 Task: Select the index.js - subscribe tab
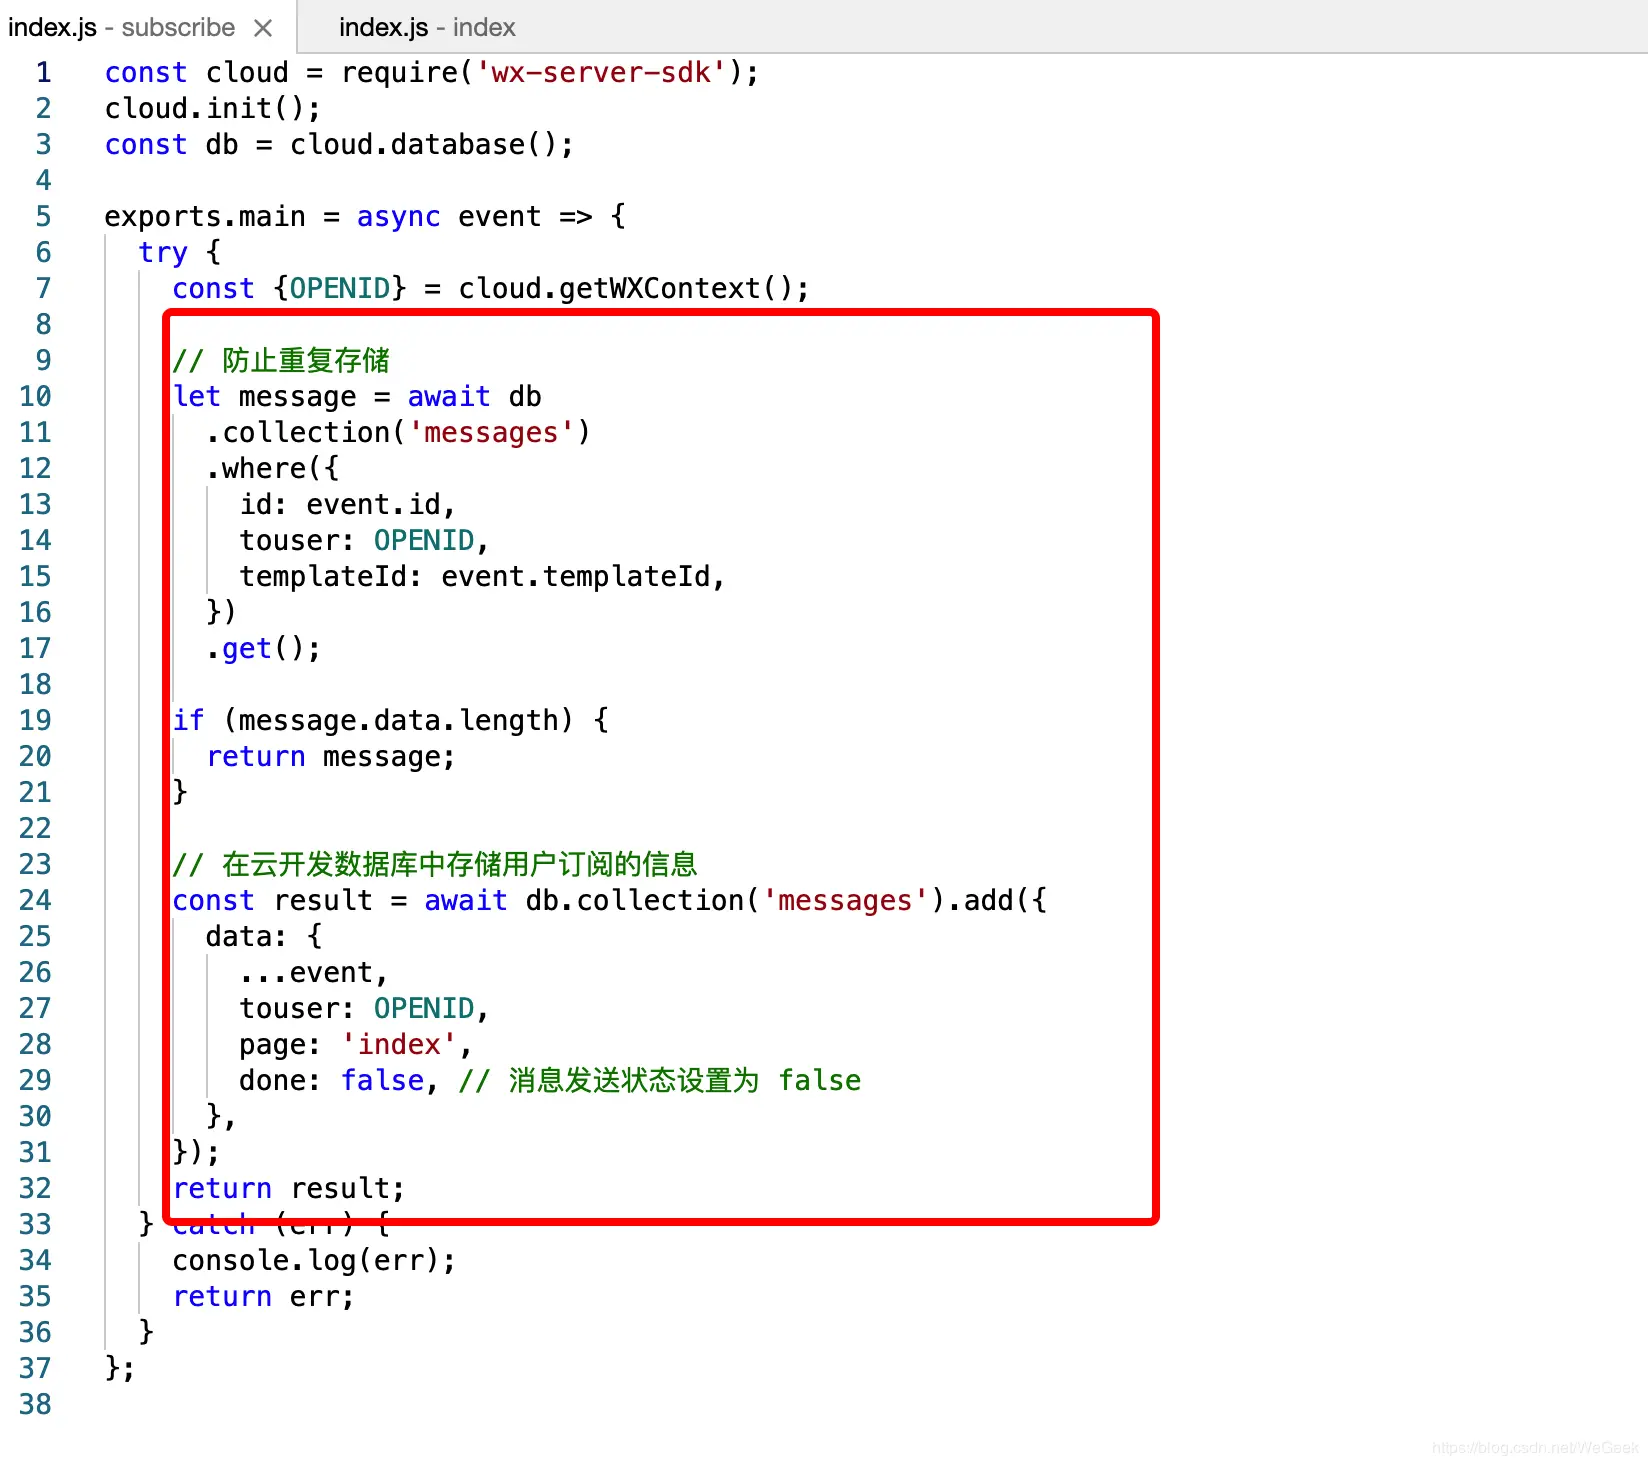pyautogui.click(x=148, y=27)
